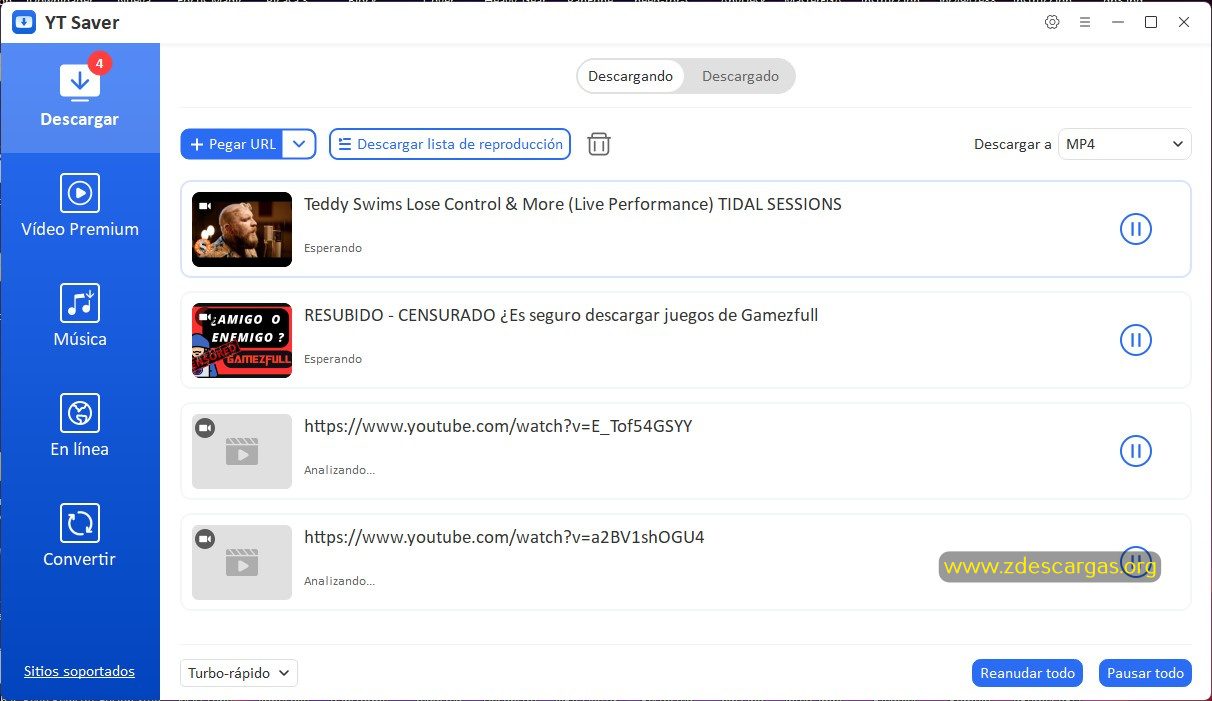The width and height of the screenshot is (1212, 701).
Task: Open the MP4 format dropdown
Action: [x=1125, y=144]
